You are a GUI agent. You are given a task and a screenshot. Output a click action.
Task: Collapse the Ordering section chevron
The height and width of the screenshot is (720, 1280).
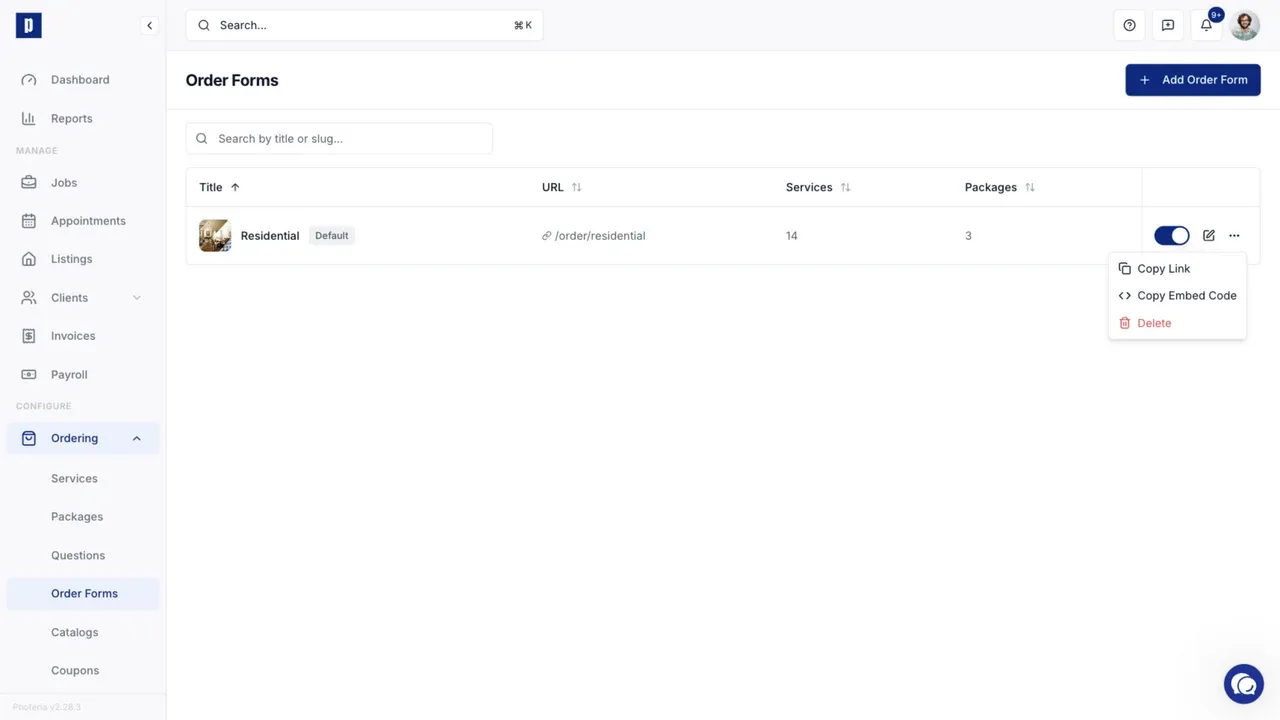tap(137, 438)
